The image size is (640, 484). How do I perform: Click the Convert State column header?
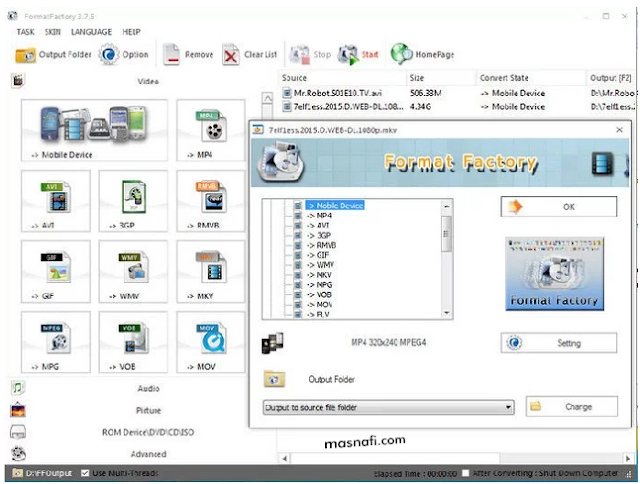click(531, 78)
